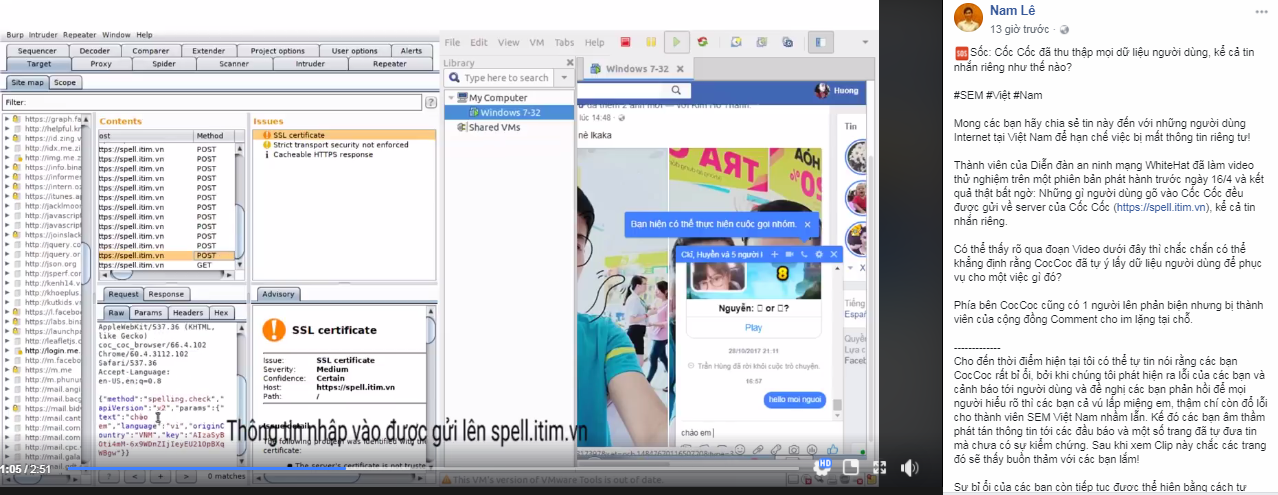This screenshot has width=1278, height=495.
Task: Open the HD video quality settings gear
Action: click(x=825, y=467)
